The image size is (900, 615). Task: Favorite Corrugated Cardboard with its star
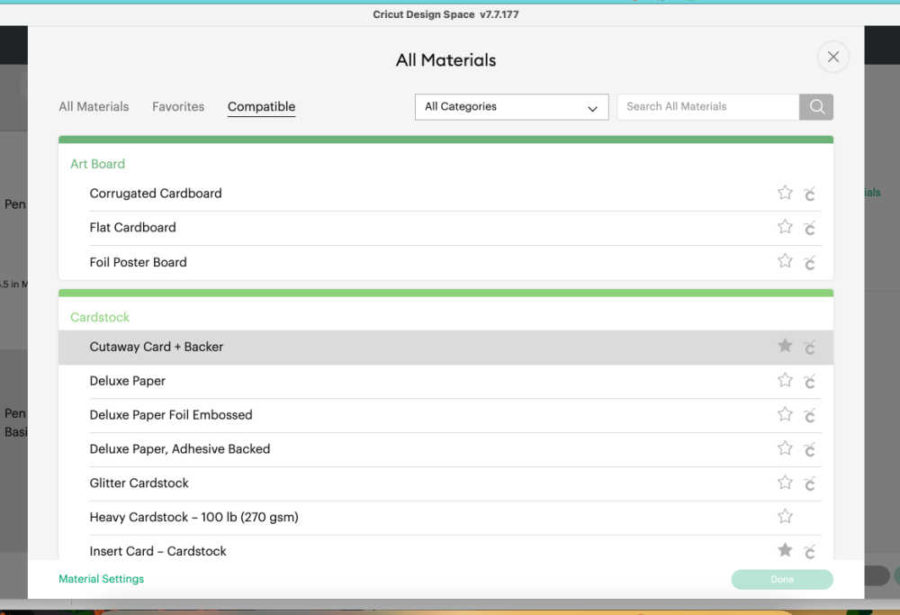[x=785, y=193]
